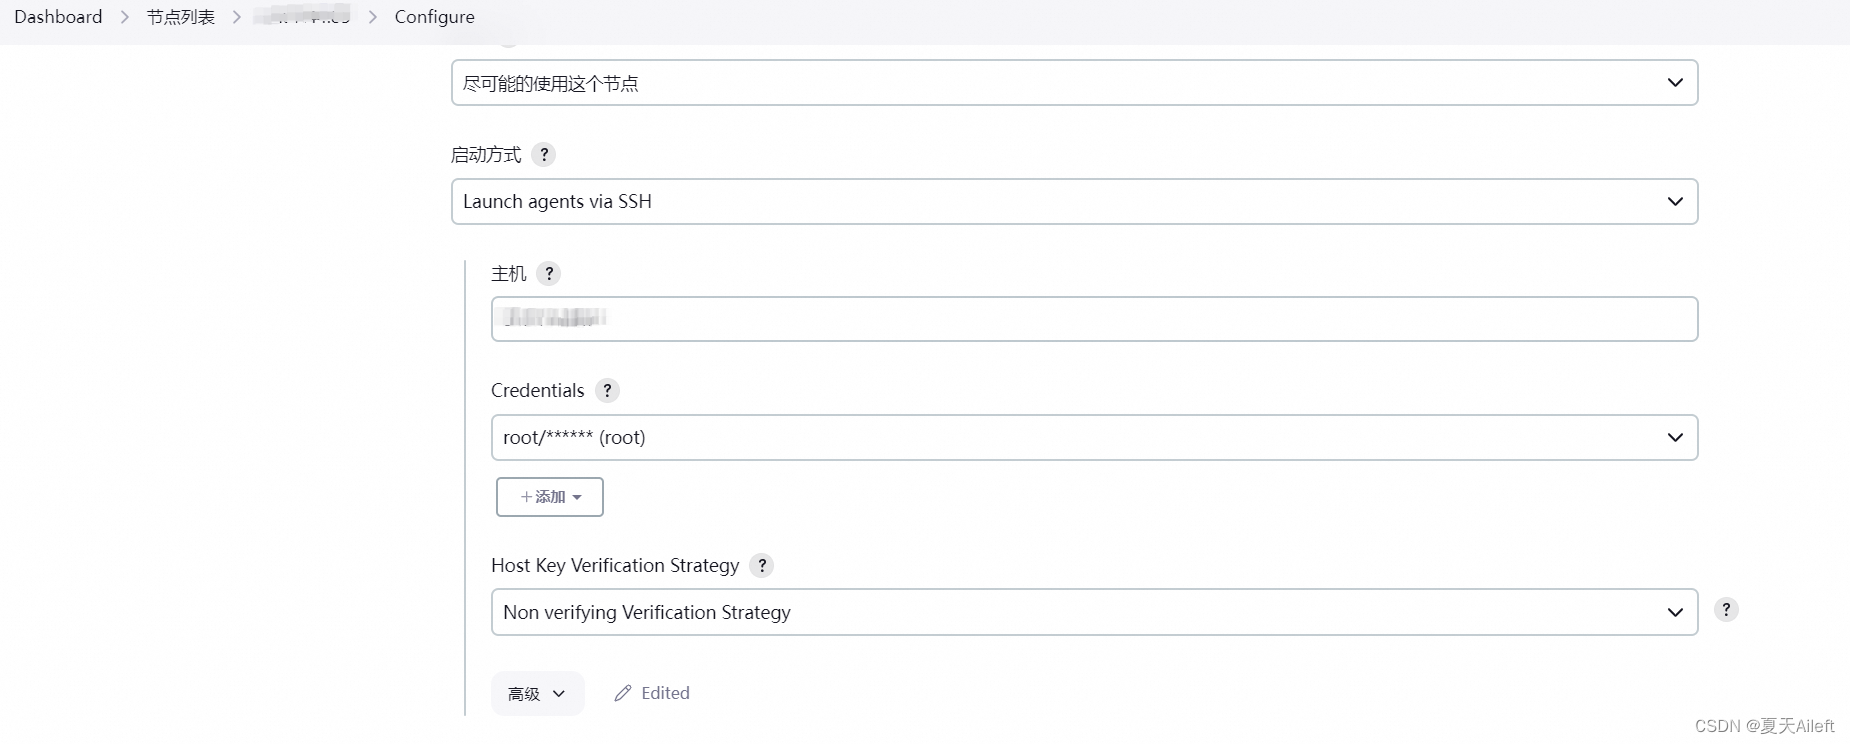1850x744 pixels.
Task: Click the pencil Edited icon
Action: (x=623, y=693)
